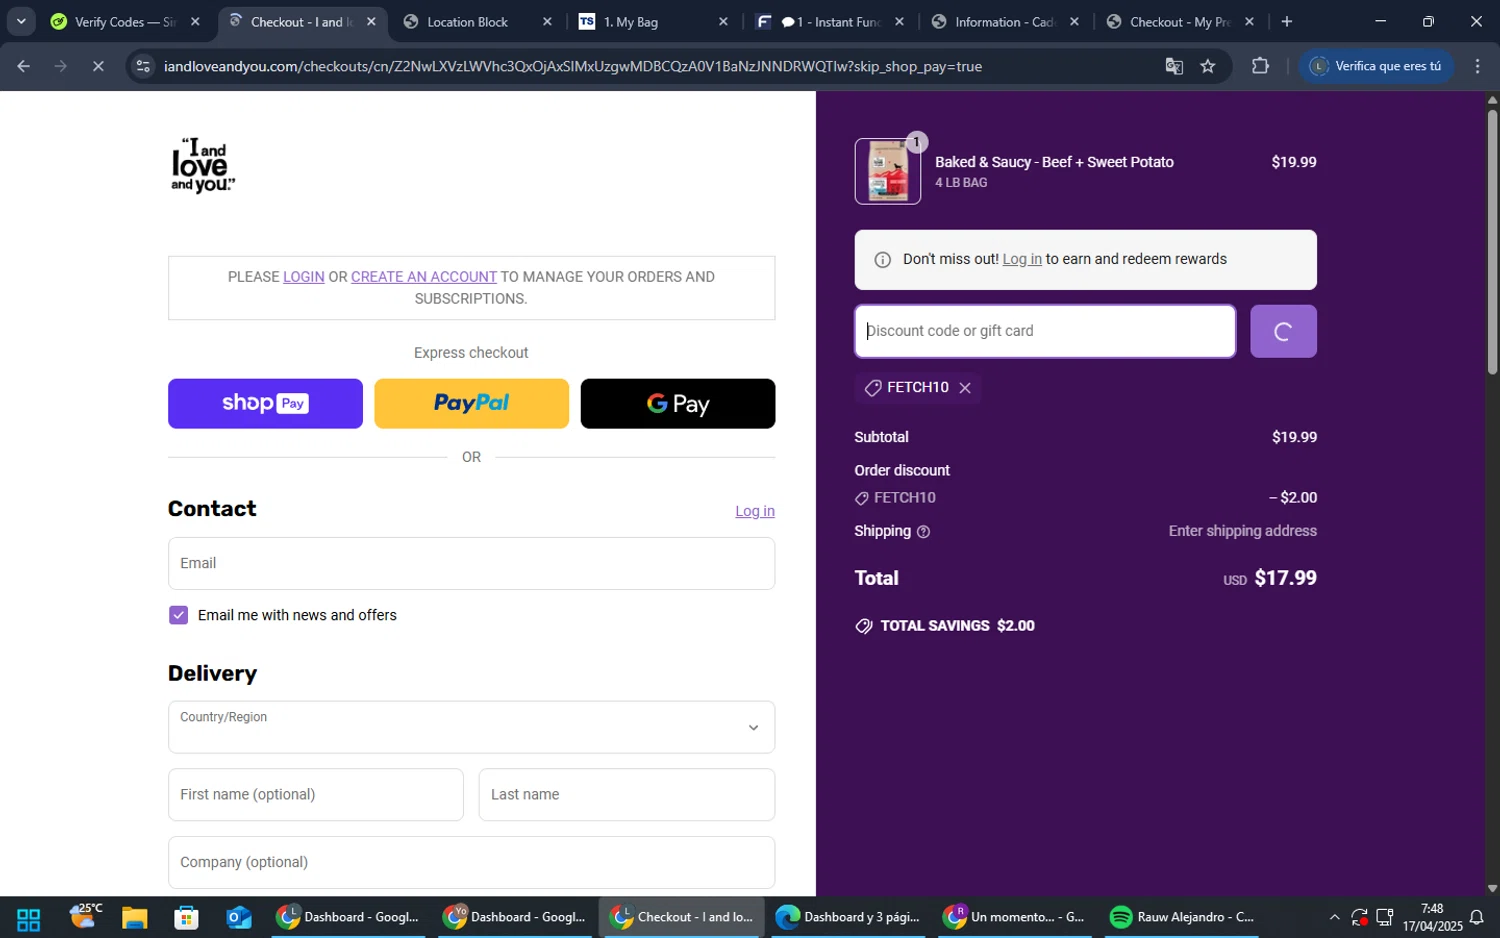Open Microsoft Store from the taskbar
The height and width of the screenshot is (938, 1500).
coord(186,918)
